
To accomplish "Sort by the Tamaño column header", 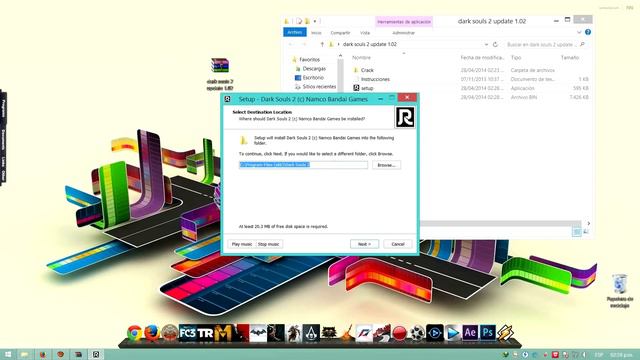I will pos(570,58).
